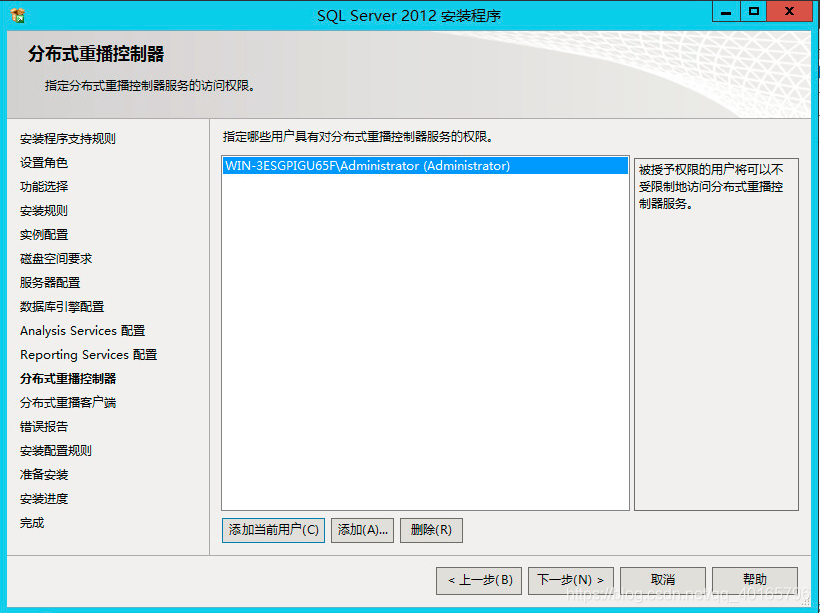Click the subtitle 指定分布式重播控制器服务的访问权限
Screen dimensions: 820x613
150,86
